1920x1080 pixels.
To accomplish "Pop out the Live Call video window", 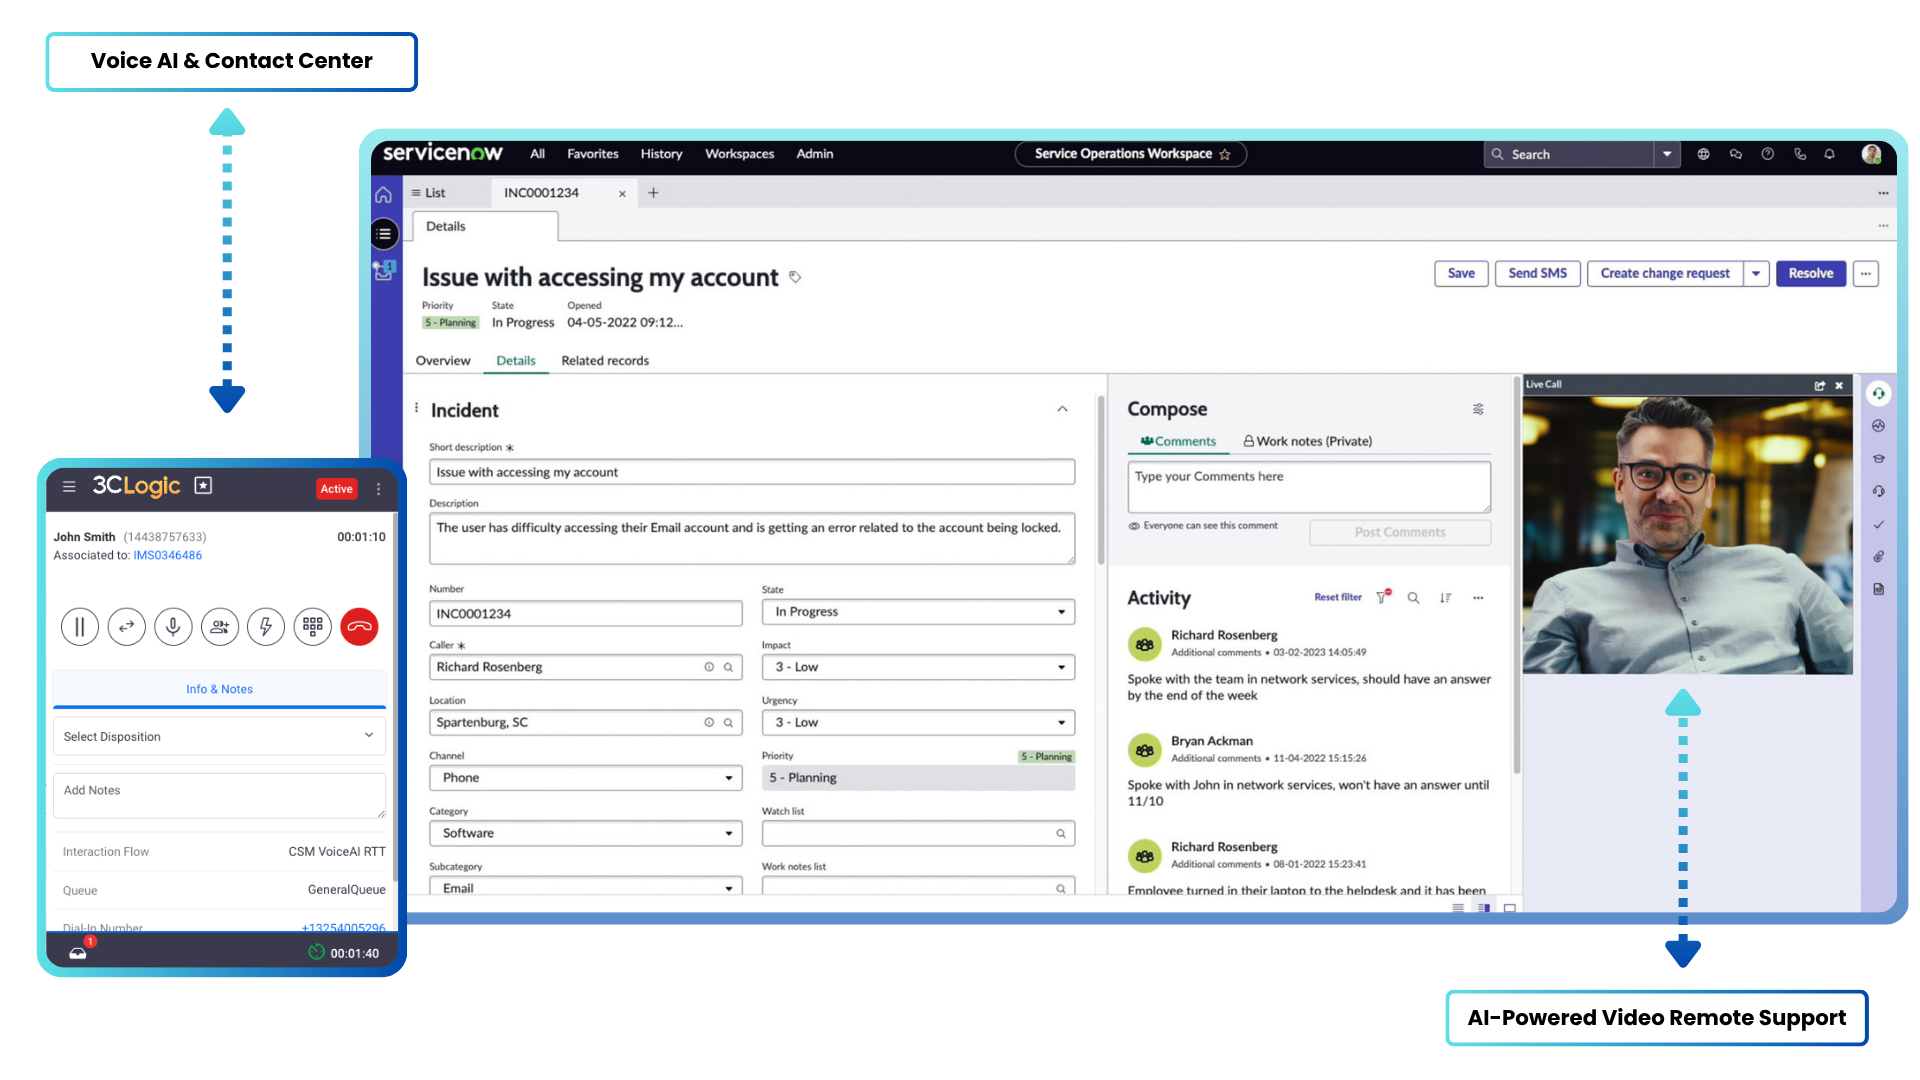I will tap(1820, 385).
